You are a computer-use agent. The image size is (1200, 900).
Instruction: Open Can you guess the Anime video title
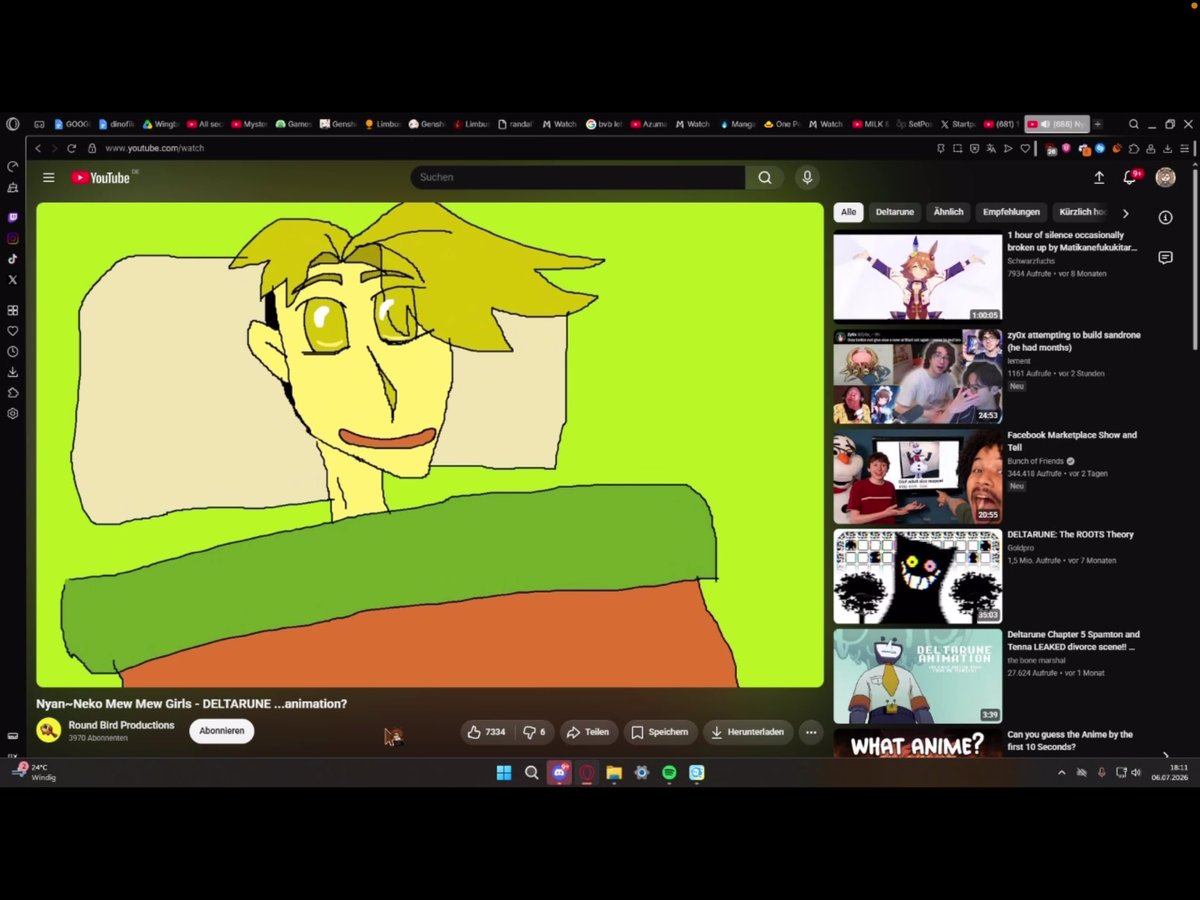coord(1070,740)
